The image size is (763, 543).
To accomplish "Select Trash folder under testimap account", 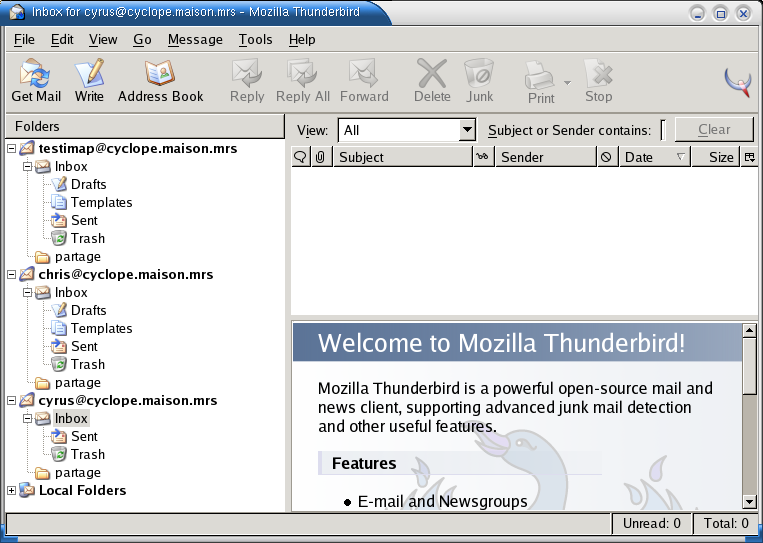I will 88,238.
